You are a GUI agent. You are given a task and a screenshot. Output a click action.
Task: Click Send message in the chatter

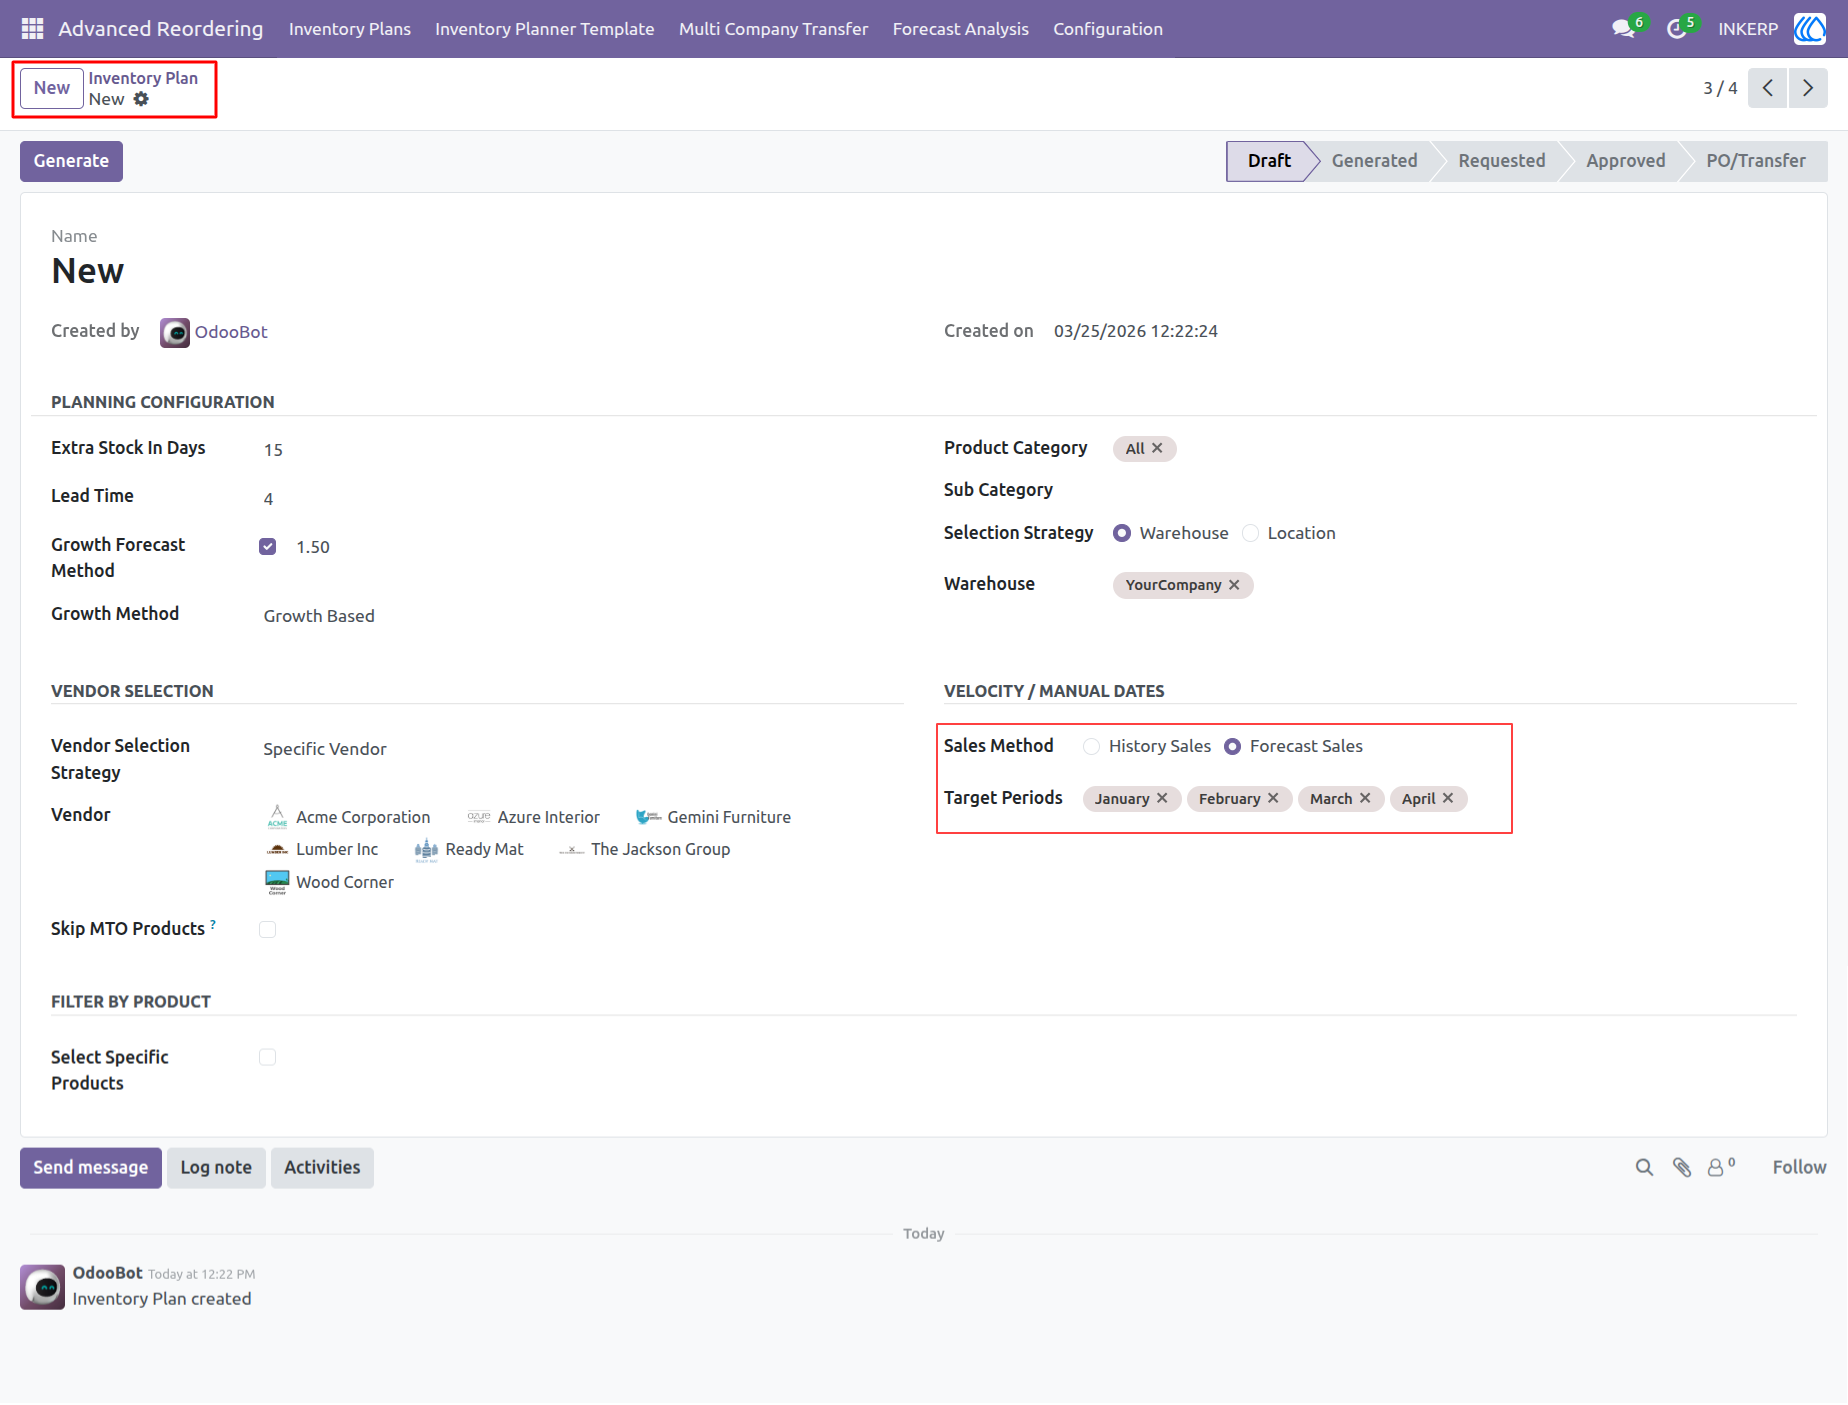(x=91, y=1167)
